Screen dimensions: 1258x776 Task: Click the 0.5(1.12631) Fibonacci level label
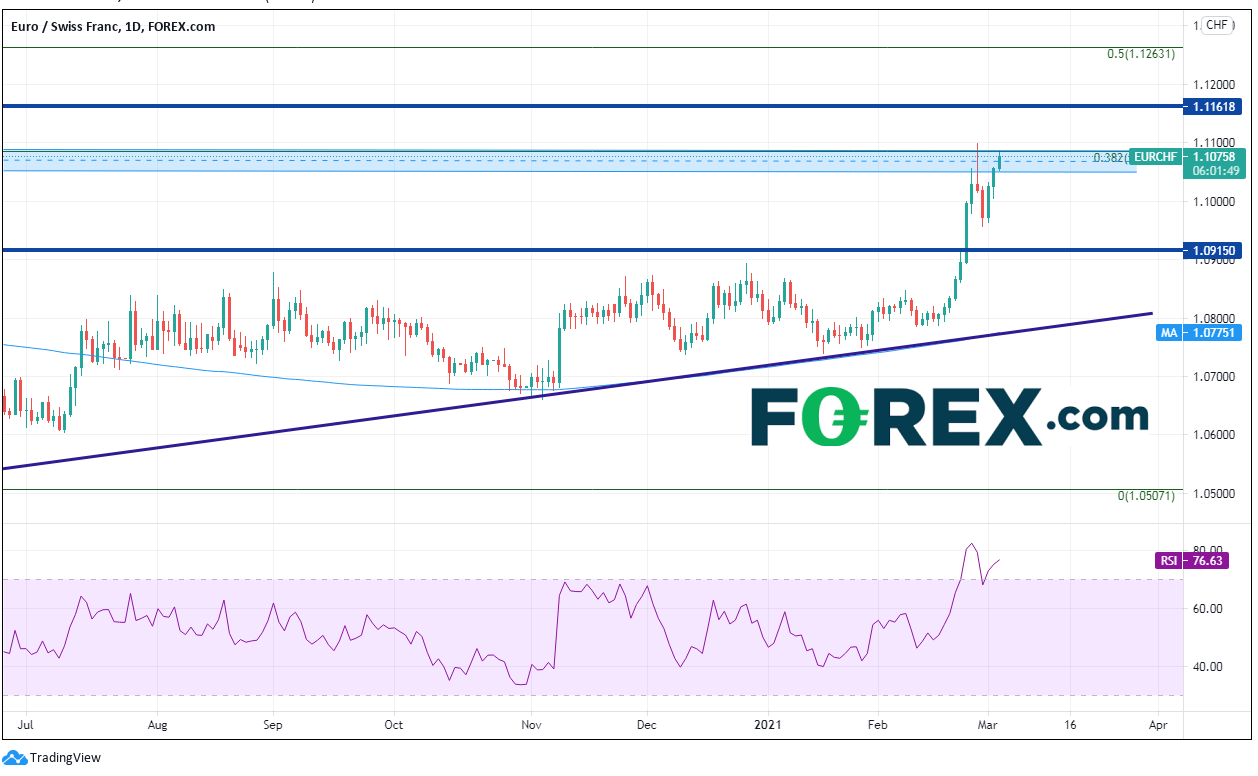[x=1140, y=55]
